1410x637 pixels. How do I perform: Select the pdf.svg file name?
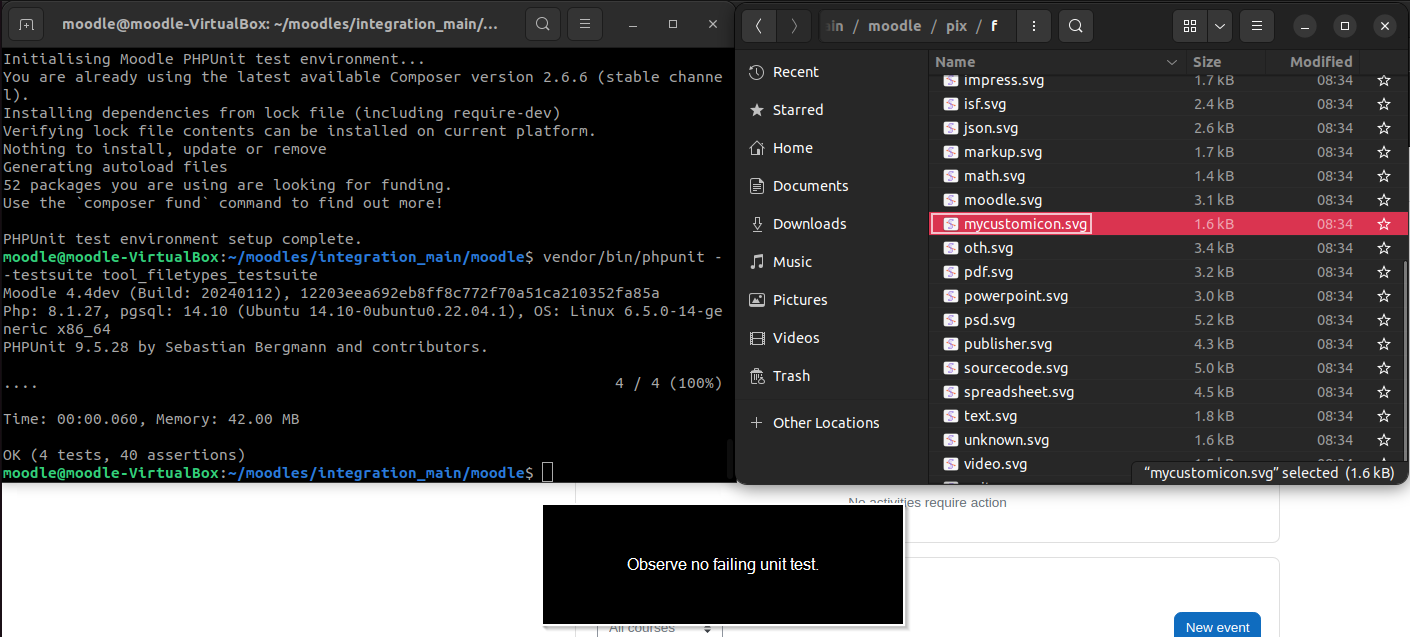pyautogui.click(x=988, y=272)
